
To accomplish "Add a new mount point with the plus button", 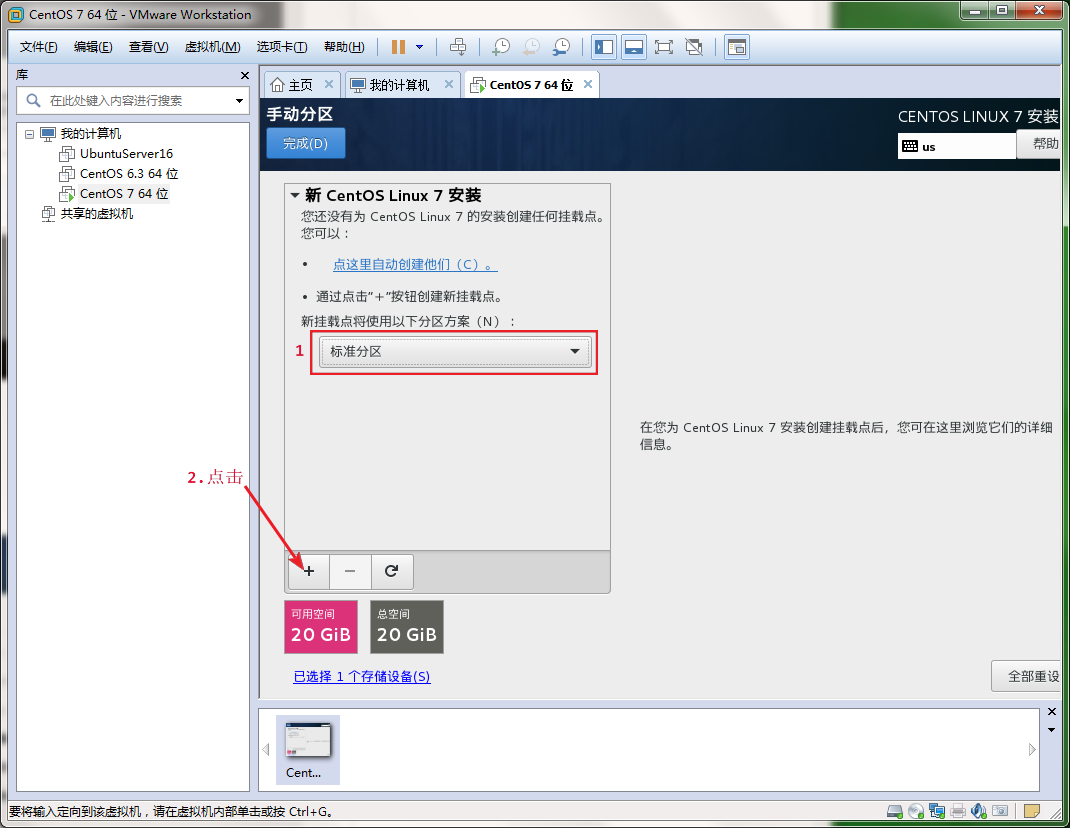I will (308, 571).
